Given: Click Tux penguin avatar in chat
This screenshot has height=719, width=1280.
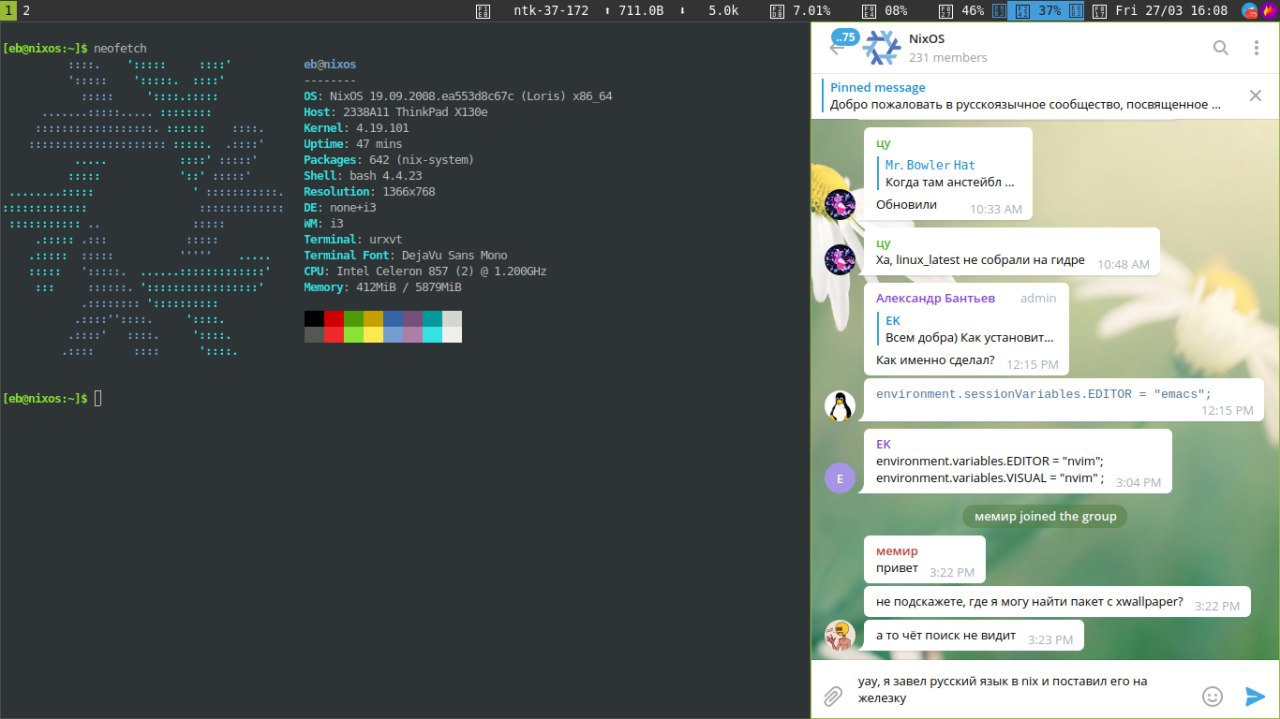Looking at the screenshot, I should (840, 406).
